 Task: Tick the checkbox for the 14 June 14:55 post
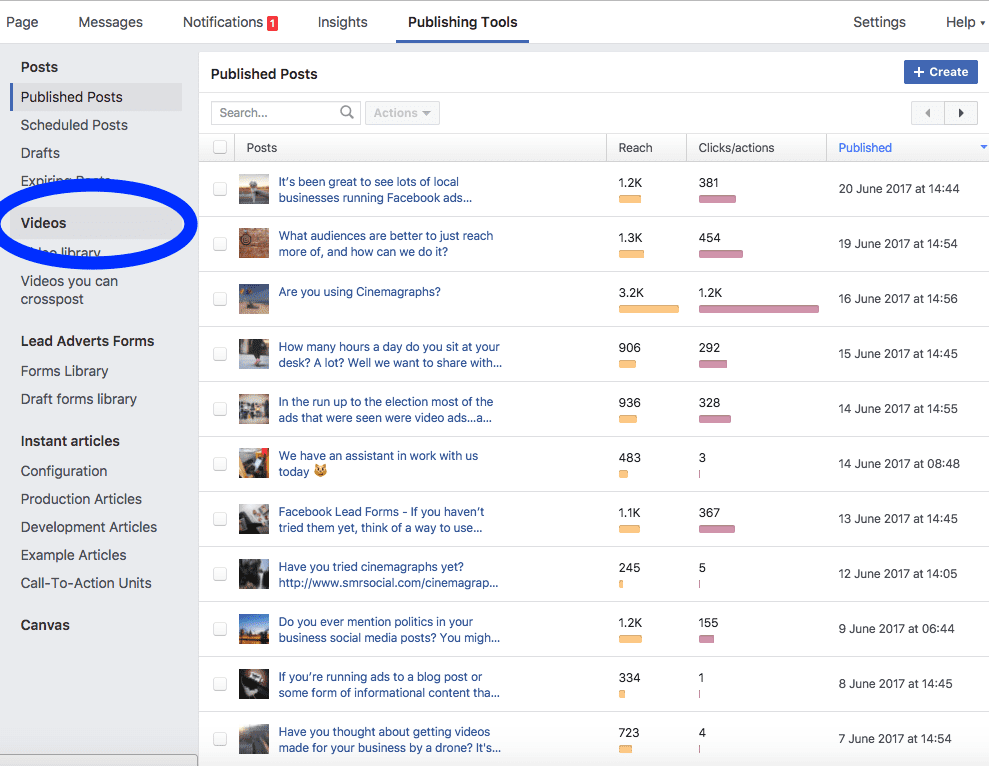219,408
